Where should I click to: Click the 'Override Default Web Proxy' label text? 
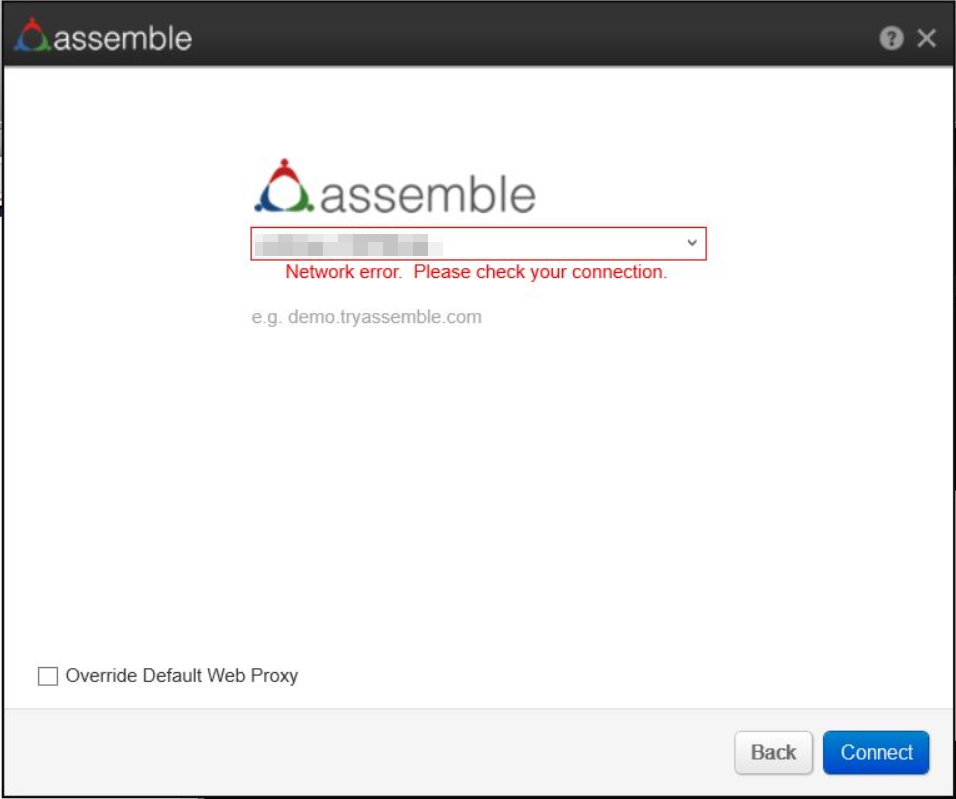[182, 676]
